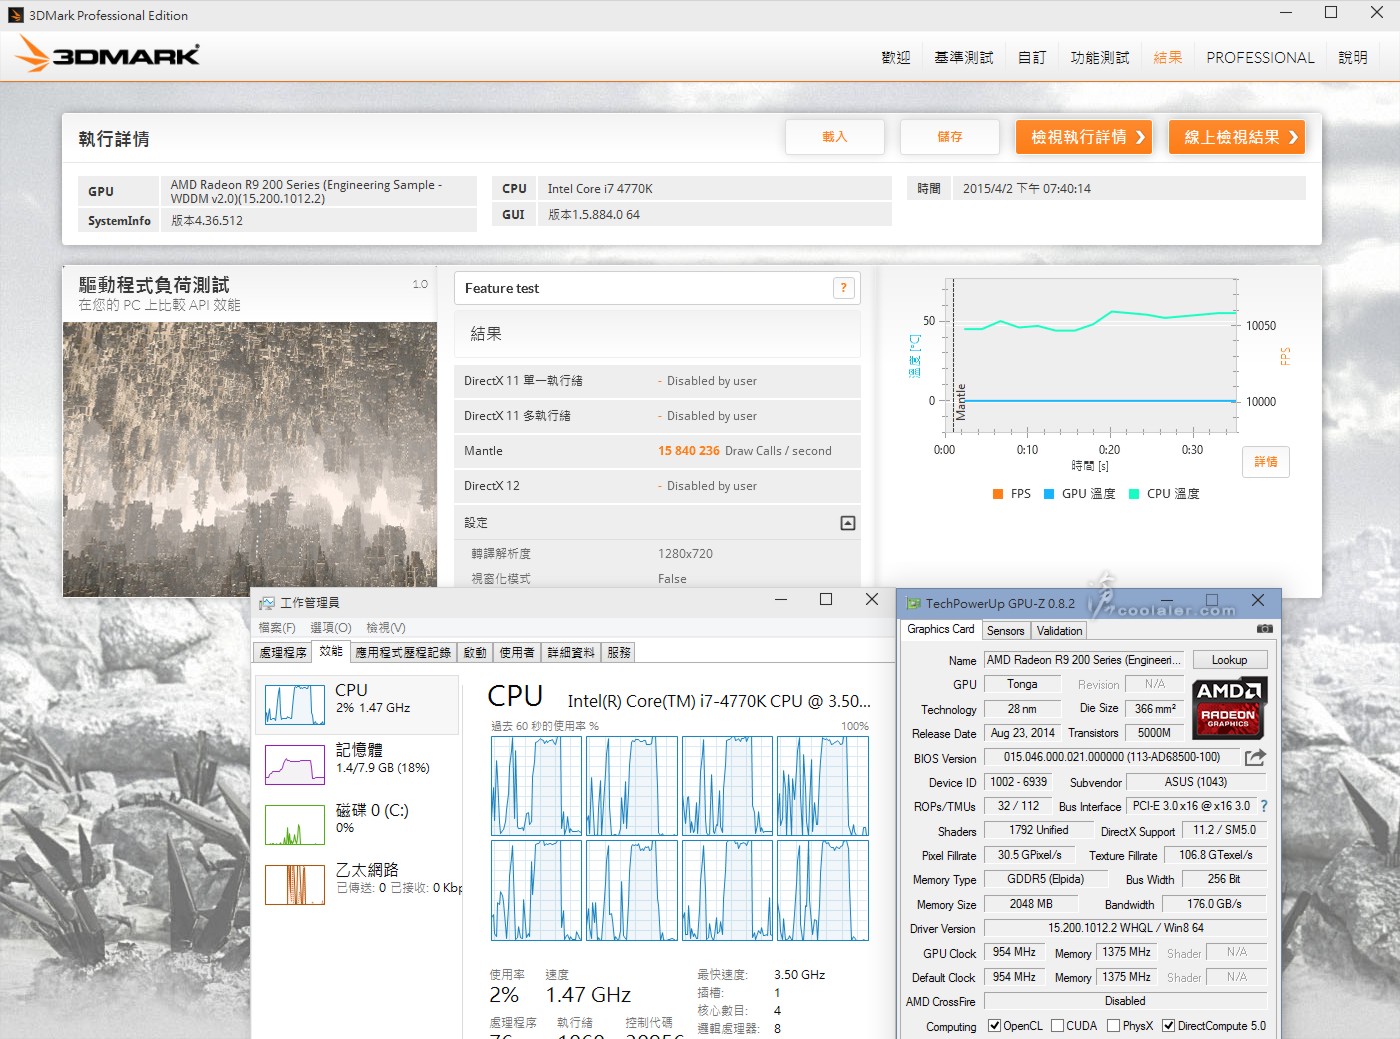Switch to 應用程式歷程記錄 app history tab
1400x1039 pixels.
click(404, 652)
